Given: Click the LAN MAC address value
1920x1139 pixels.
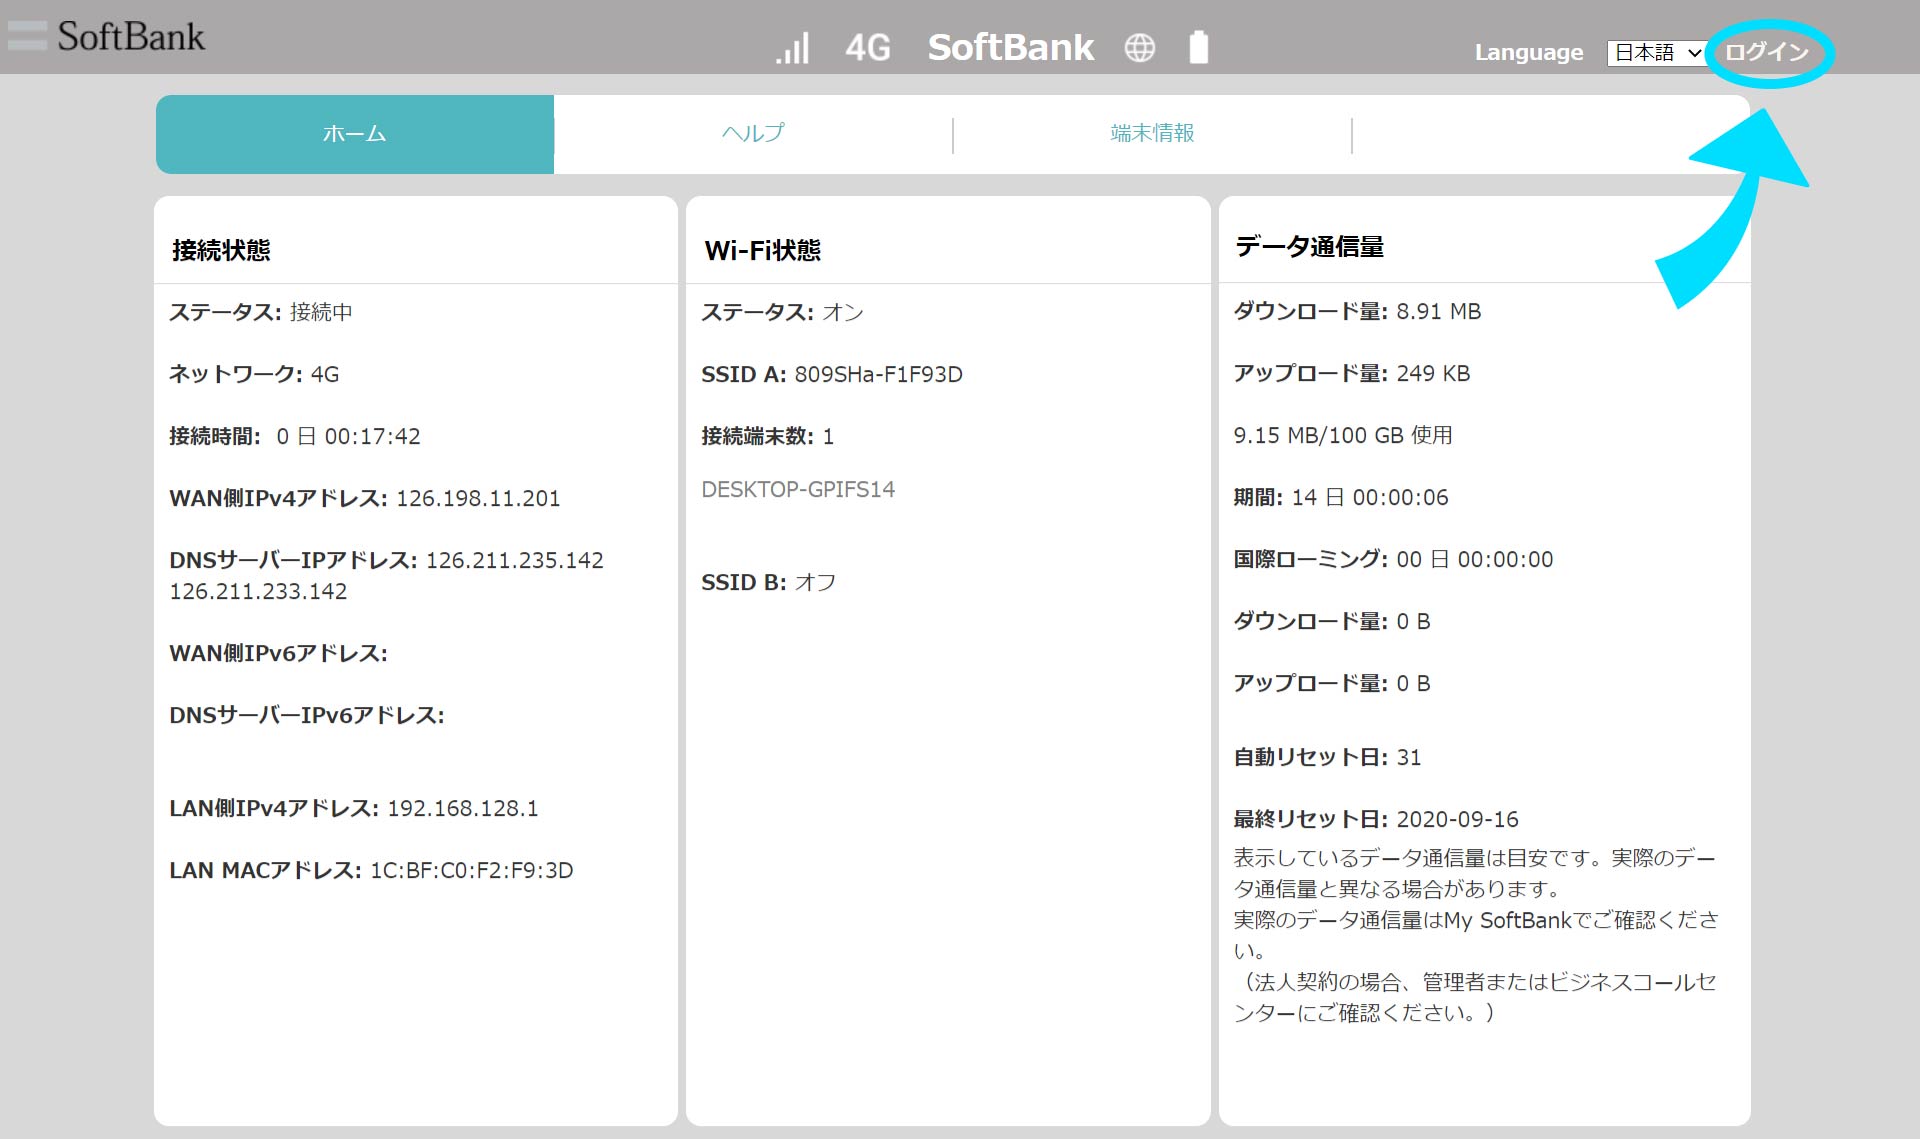Looking at the screenshot, I should coord(471,871).
